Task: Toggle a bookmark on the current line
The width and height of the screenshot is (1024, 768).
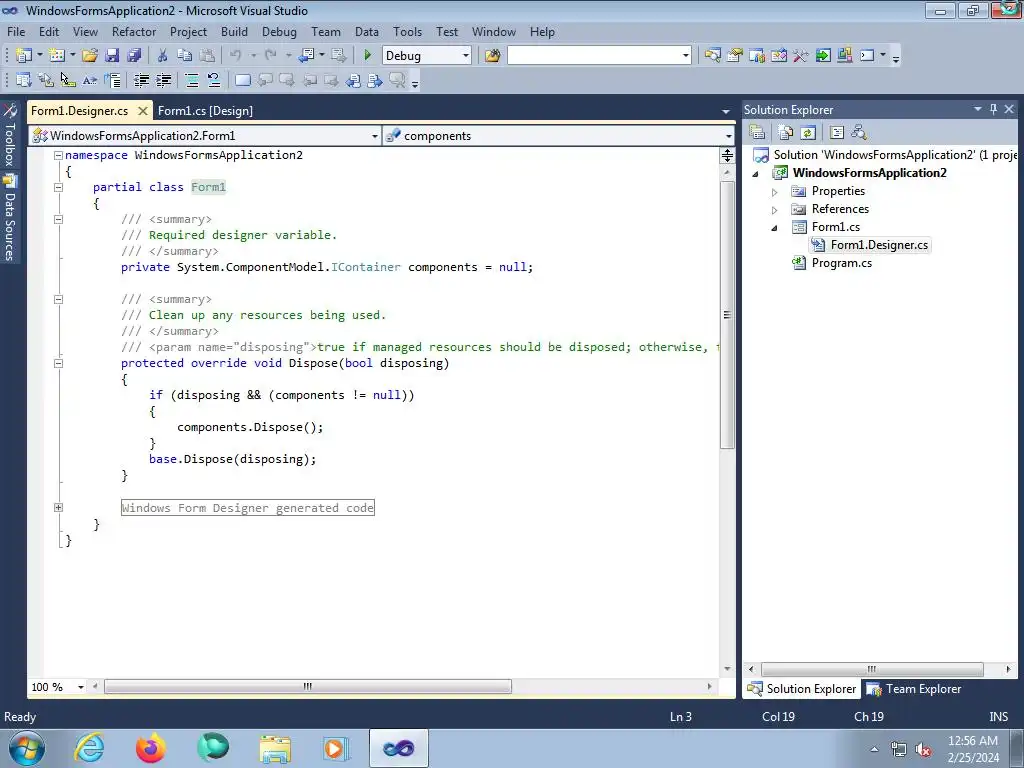Action: tap(242, 80)
